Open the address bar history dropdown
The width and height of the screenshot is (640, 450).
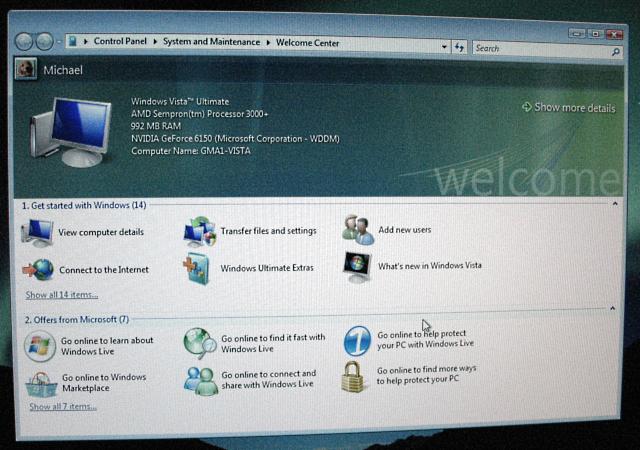coord(444,46)
